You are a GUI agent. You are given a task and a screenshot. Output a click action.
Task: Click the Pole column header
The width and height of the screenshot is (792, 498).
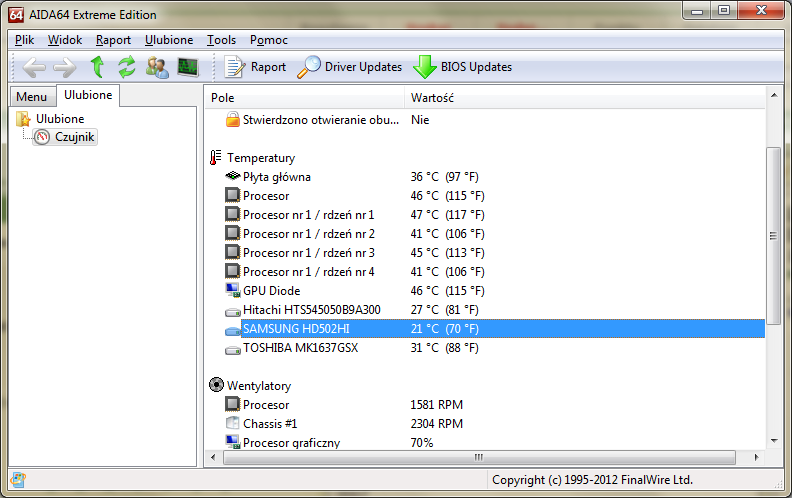[x=305, y=98]
